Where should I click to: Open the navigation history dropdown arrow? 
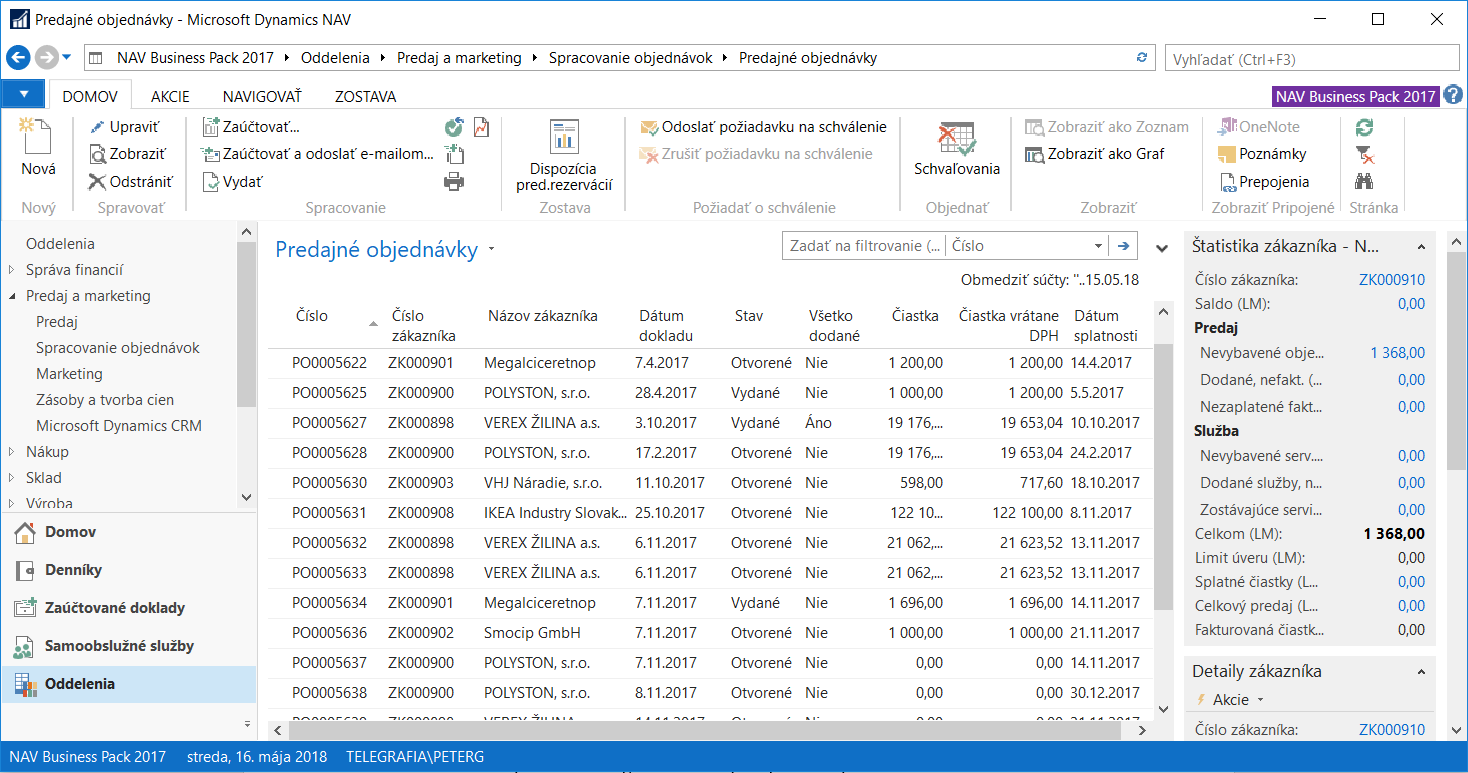(67, 57)
